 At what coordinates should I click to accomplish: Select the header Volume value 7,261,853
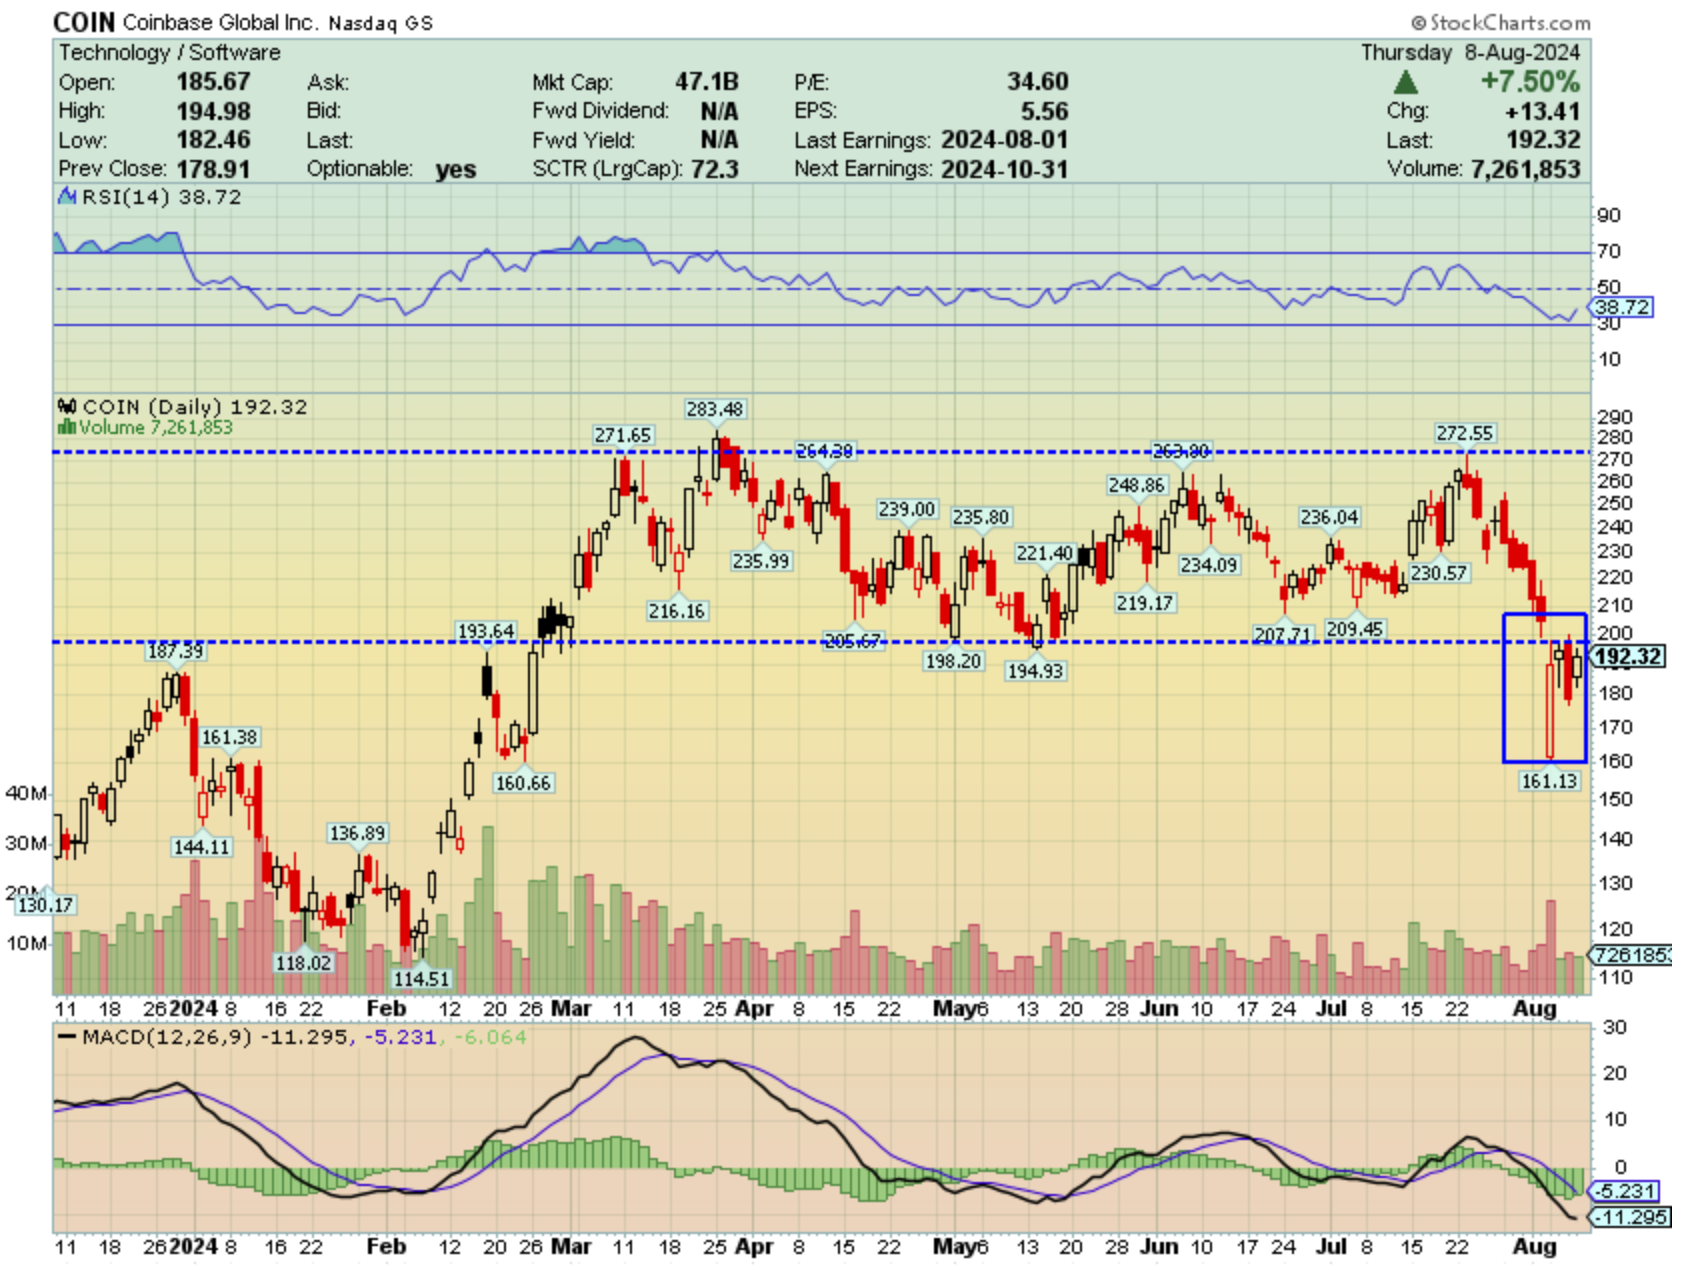click(1525, 169)
